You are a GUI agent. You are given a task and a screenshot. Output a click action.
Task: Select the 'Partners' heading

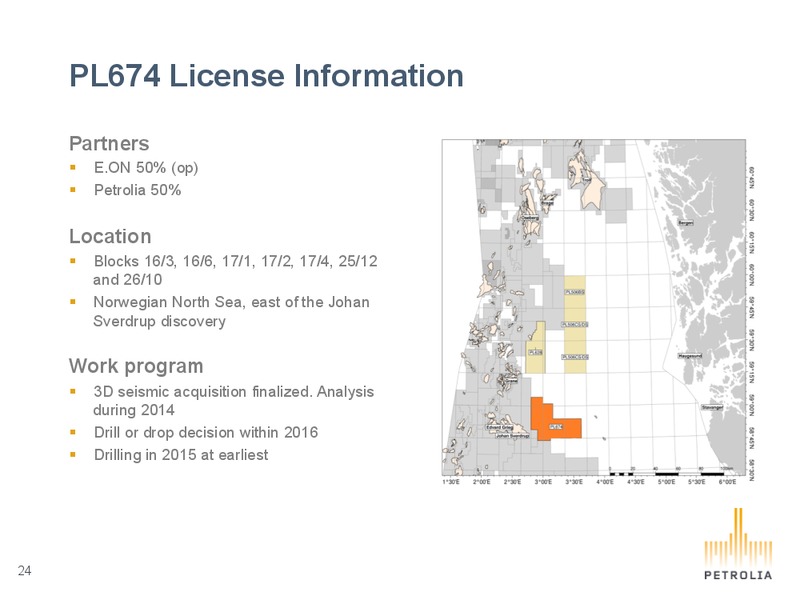point(109,143)
